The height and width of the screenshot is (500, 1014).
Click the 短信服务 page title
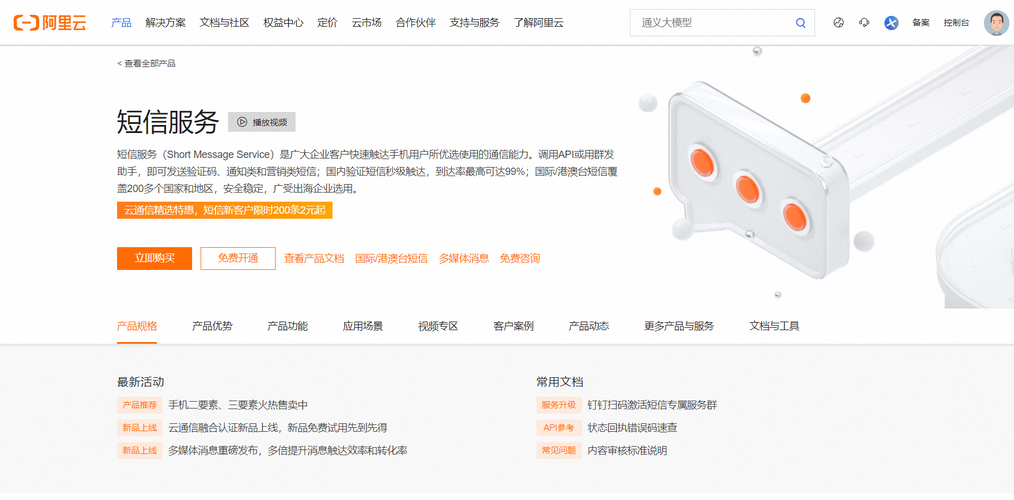click(x=168, y=122)
